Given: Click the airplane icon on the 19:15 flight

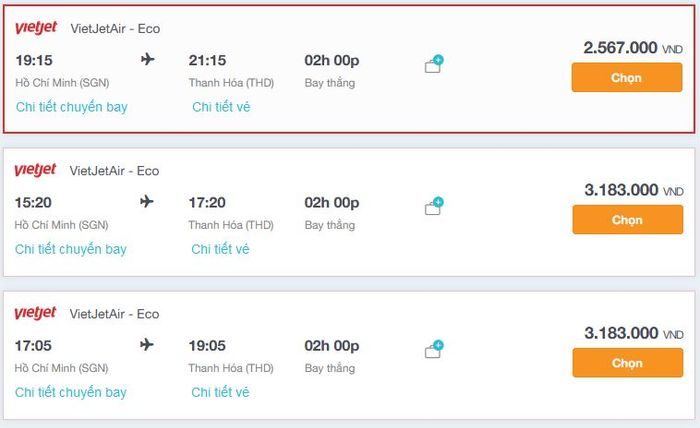Looking at the screenshot, I should 148,60.
